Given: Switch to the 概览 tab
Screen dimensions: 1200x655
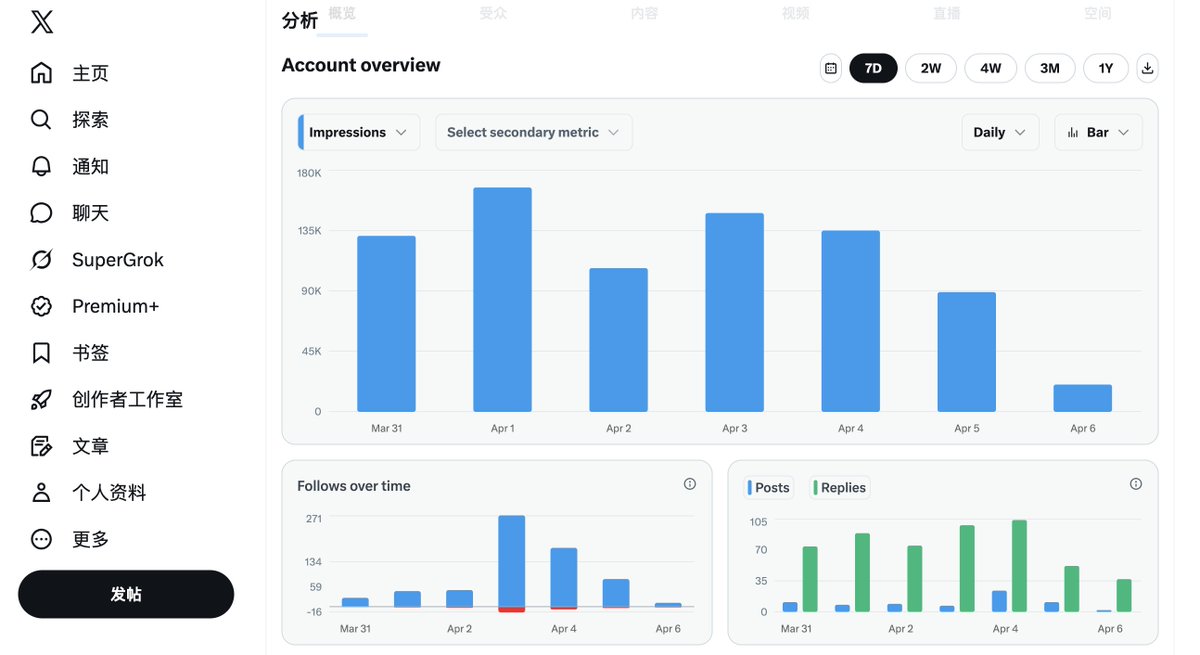Looking at the screenshot, I should click(342, 14).
